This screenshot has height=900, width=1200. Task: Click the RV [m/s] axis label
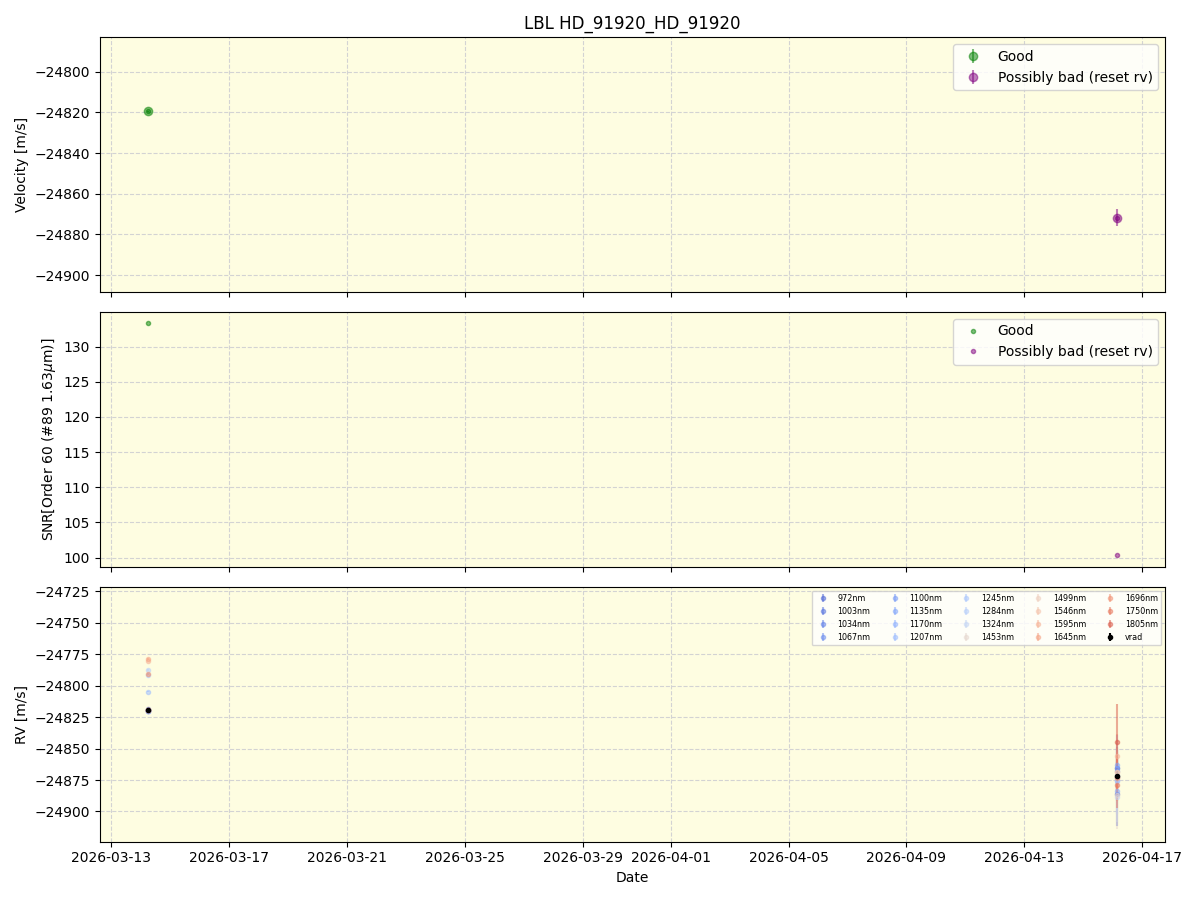point(21,714)
